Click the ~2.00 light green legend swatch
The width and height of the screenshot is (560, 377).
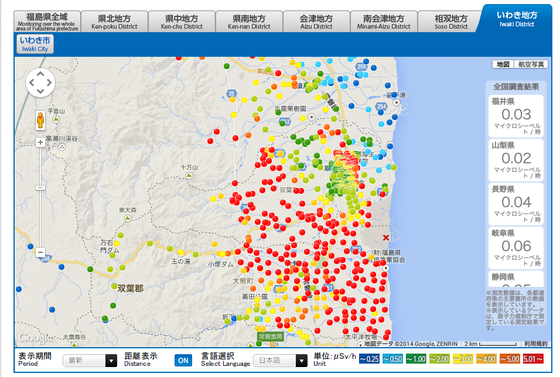click(x=439, y=358)
